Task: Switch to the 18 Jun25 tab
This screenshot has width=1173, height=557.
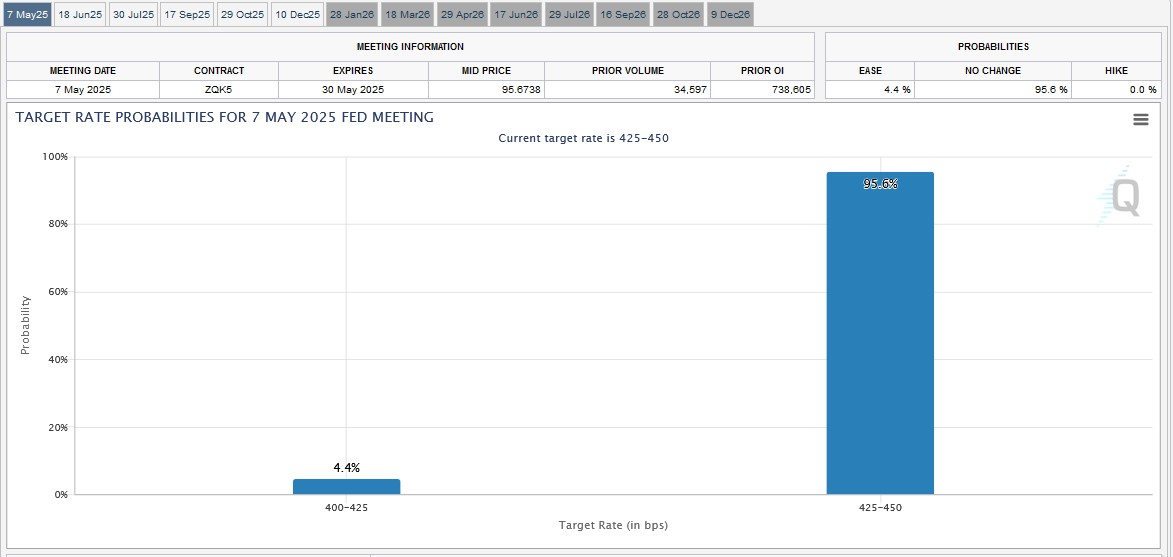Action: (79, 14)
